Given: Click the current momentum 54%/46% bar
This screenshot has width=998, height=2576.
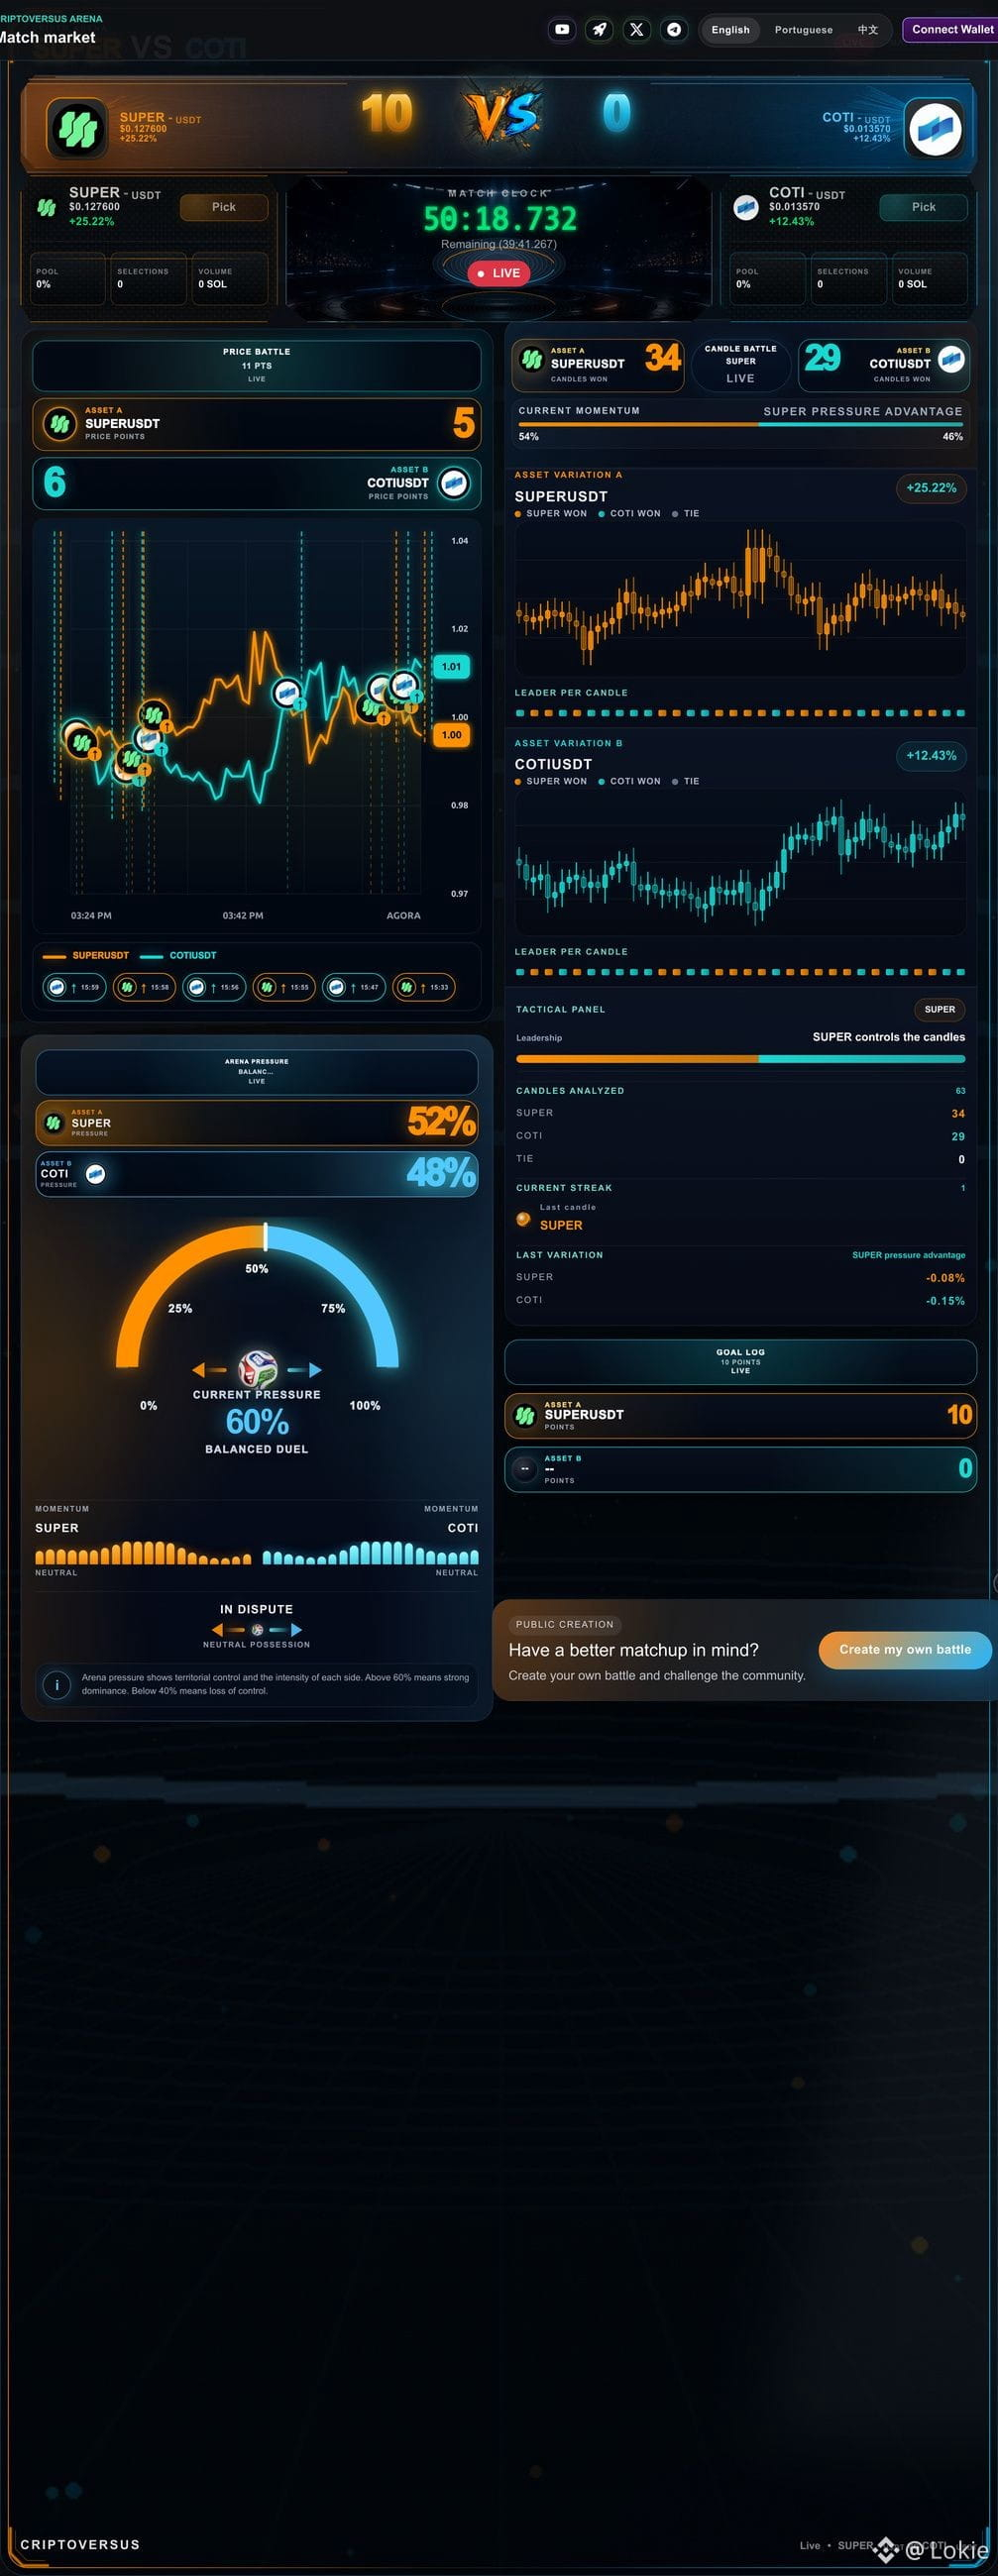Looking at the screenshot, I should click(x=740, y=424).
